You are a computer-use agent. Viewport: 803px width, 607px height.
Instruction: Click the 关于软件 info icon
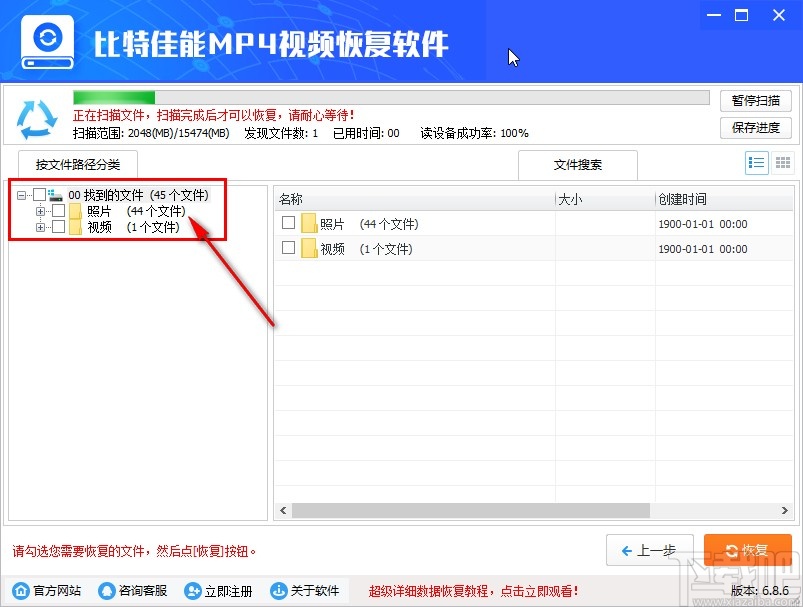(x=279, y=591)
